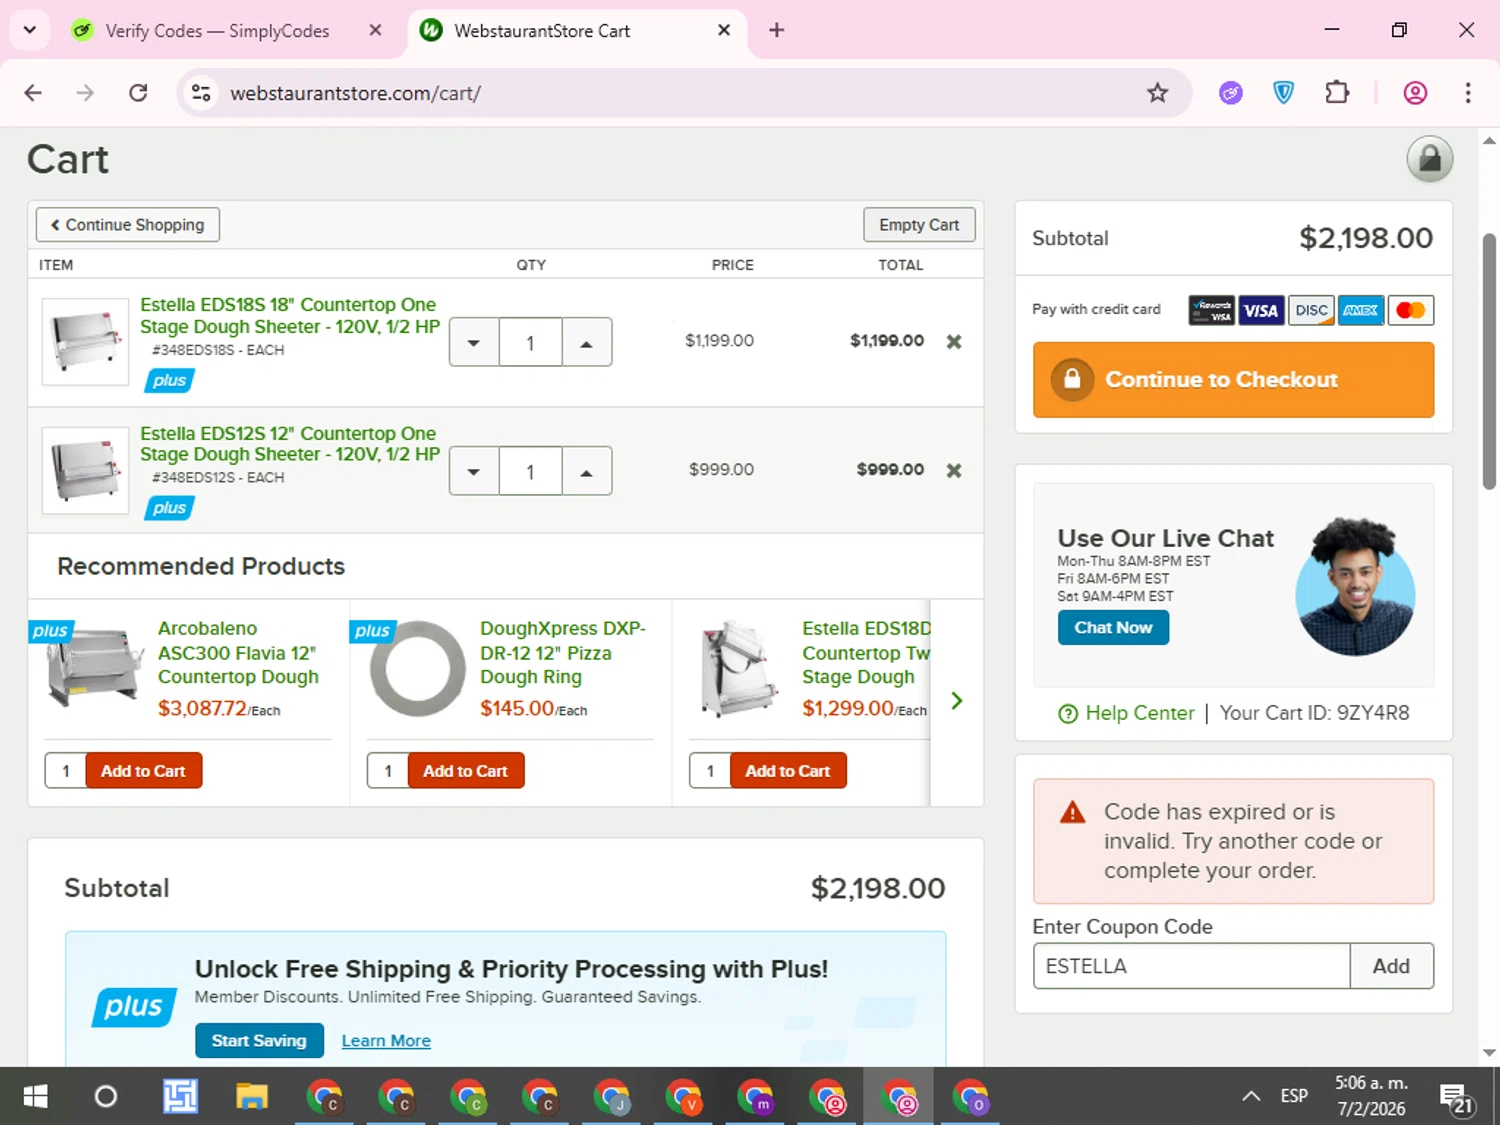Bookmark this page with star icon
Image resolution: width=1500 pixels, height=1125 pixels.
pyautogui.click(x=1157, y=93)
